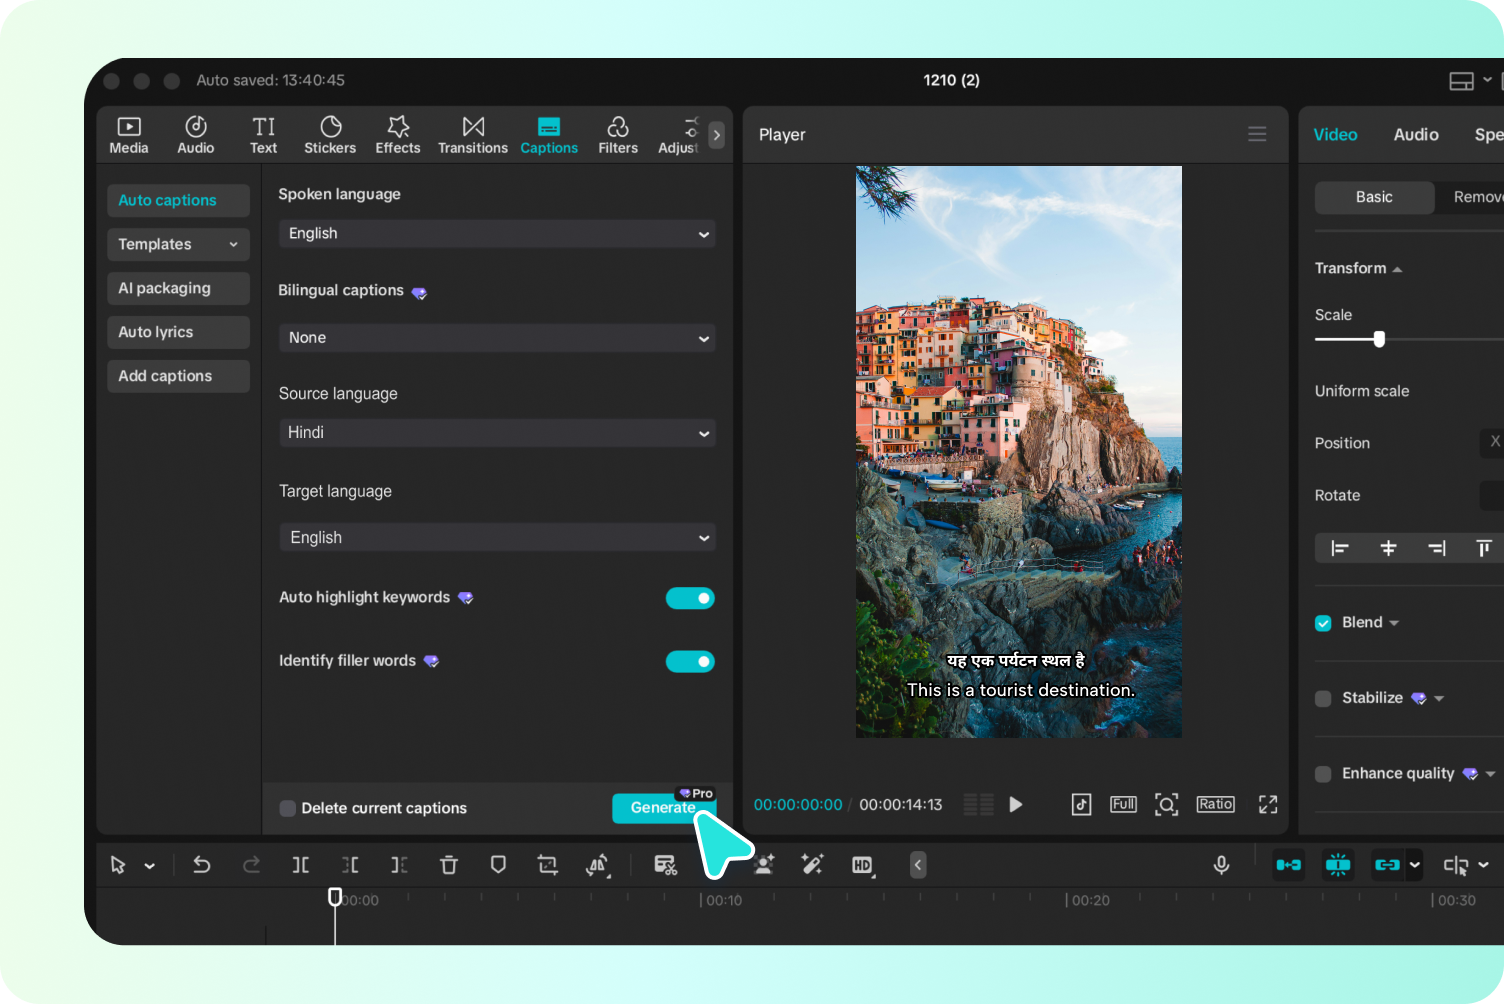
Task: Delete the part right of the playhead
Action: 399,865
